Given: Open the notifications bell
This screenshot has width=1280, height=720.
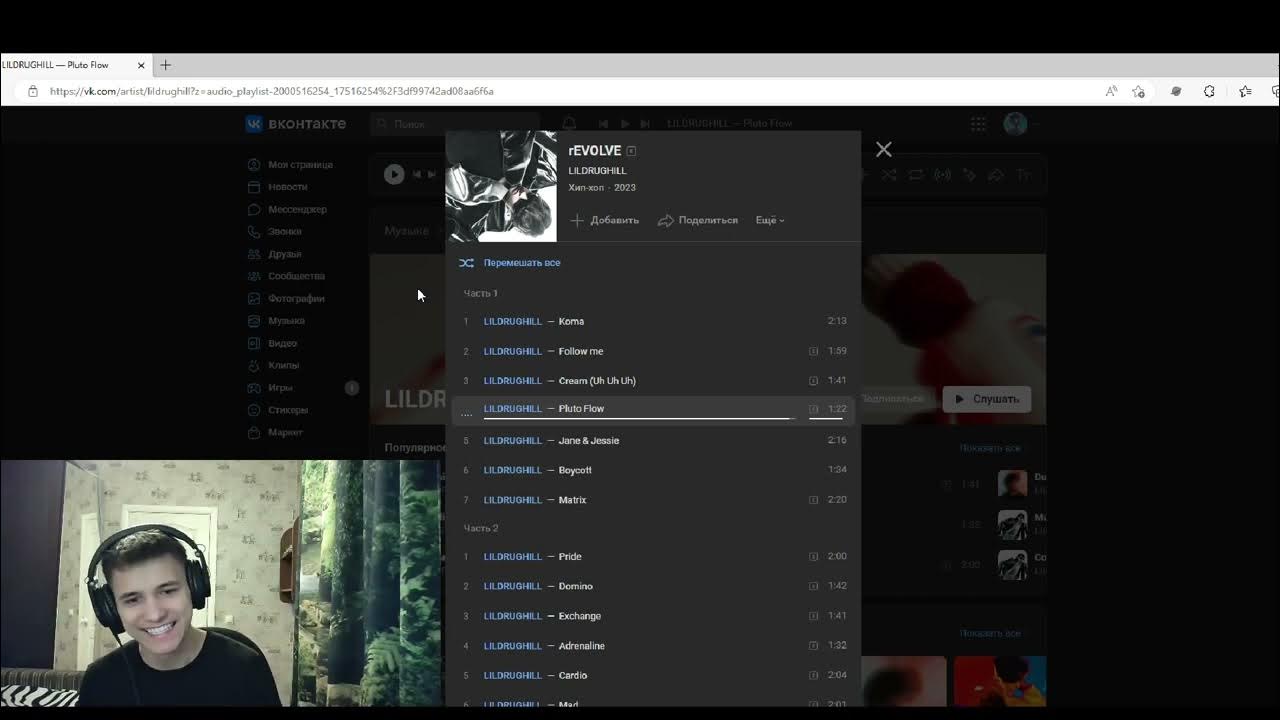Looking at the screenshot, I should [569, 123].
